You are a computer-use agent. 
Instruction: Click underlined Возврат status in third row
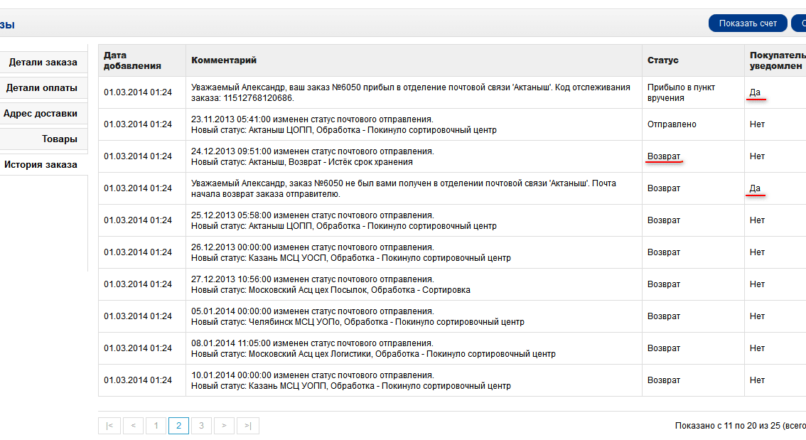tap(664, 156)
